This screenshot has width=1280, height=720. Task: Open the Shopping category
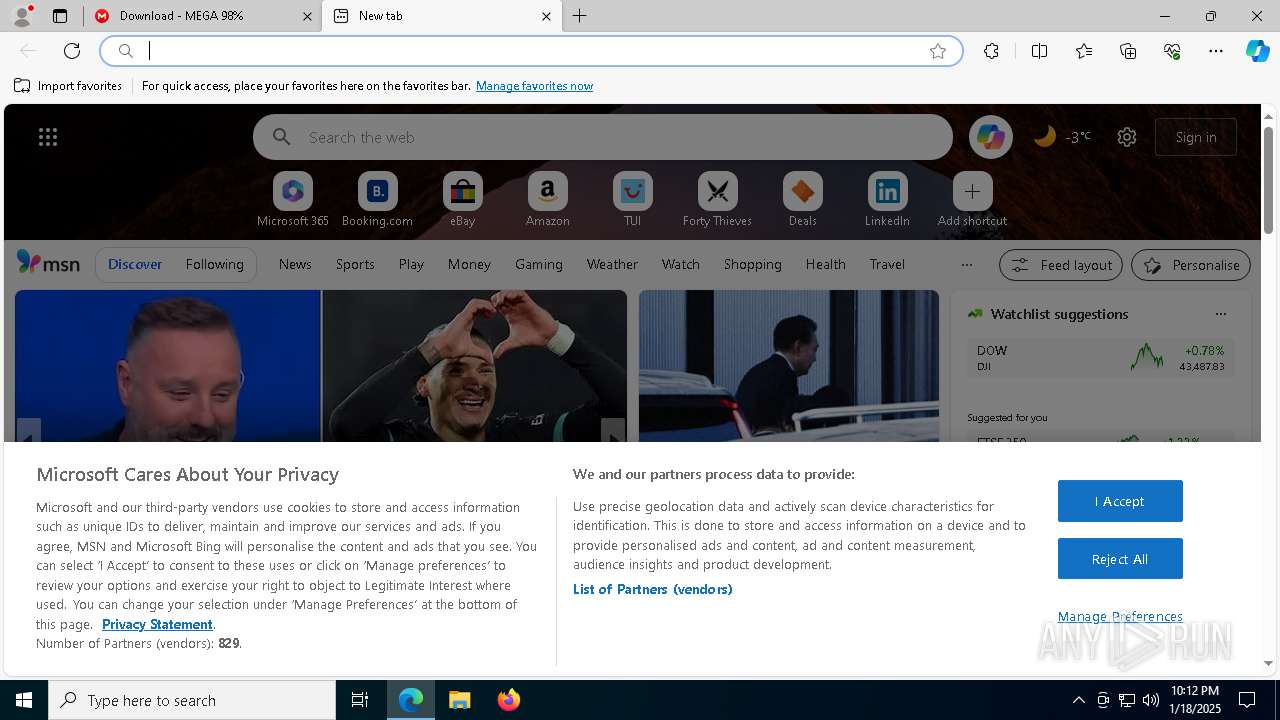(753, 264)
